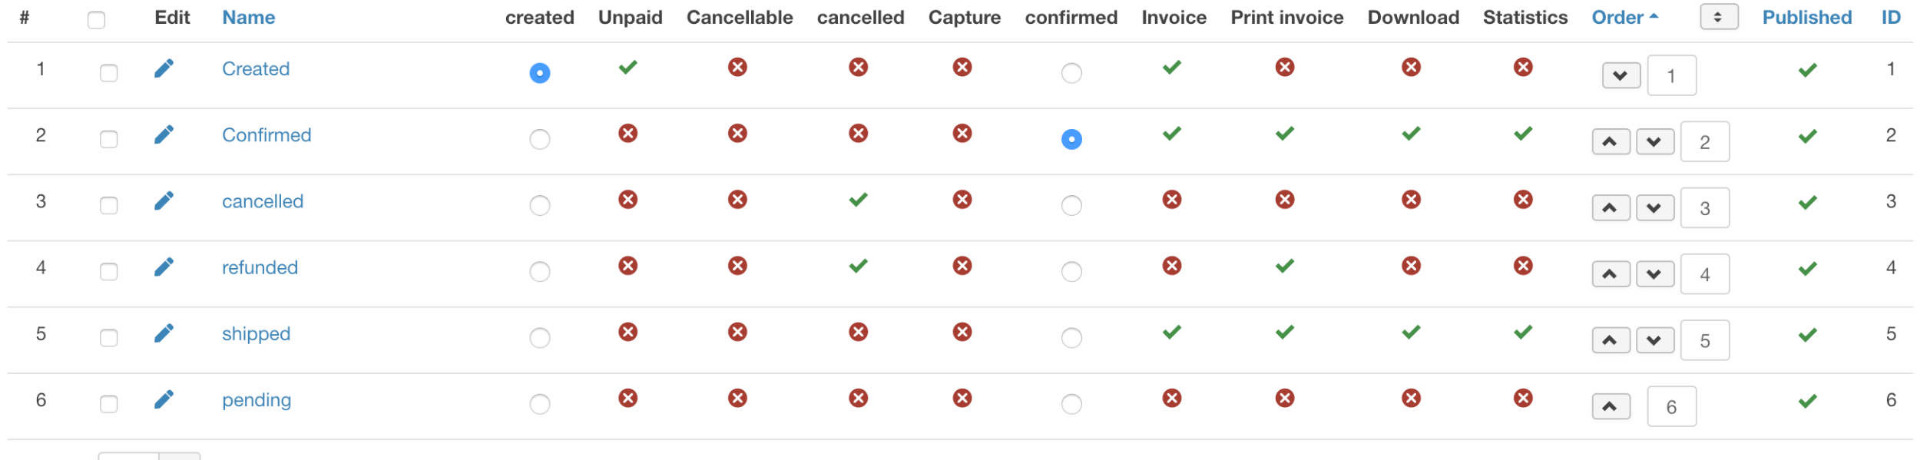The image size is (1920, 460).
Task: Click the order number field for cancelled
Action: pos(1705,208)
